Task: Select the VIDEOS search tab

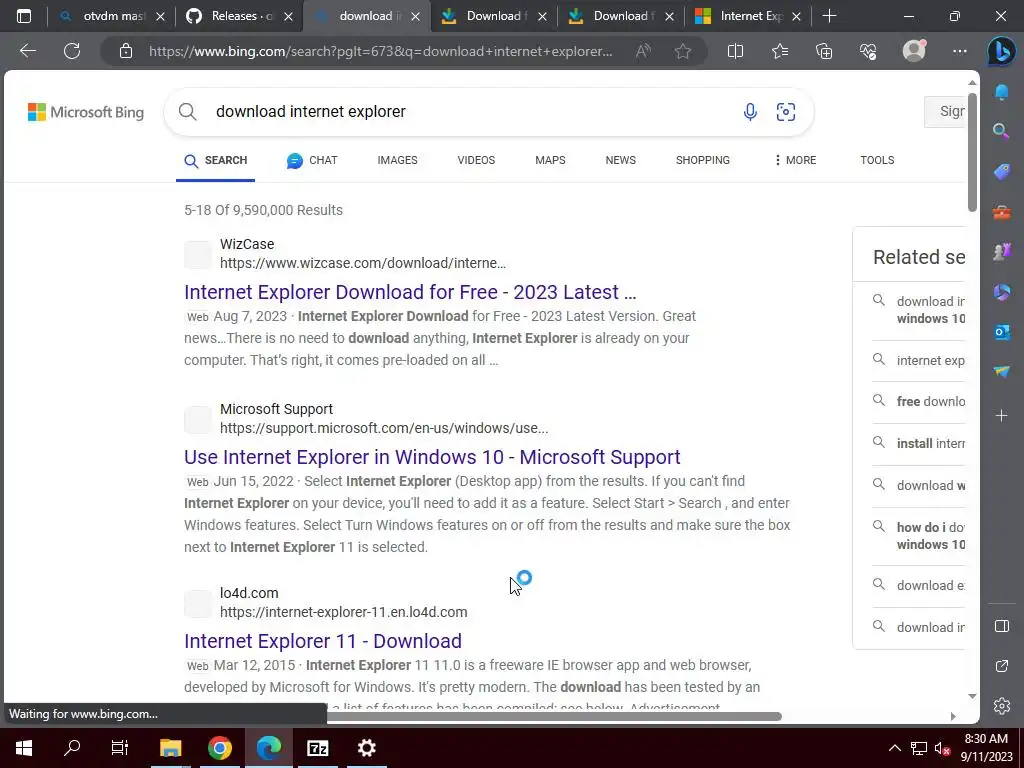Action: [x=476, y=160]
